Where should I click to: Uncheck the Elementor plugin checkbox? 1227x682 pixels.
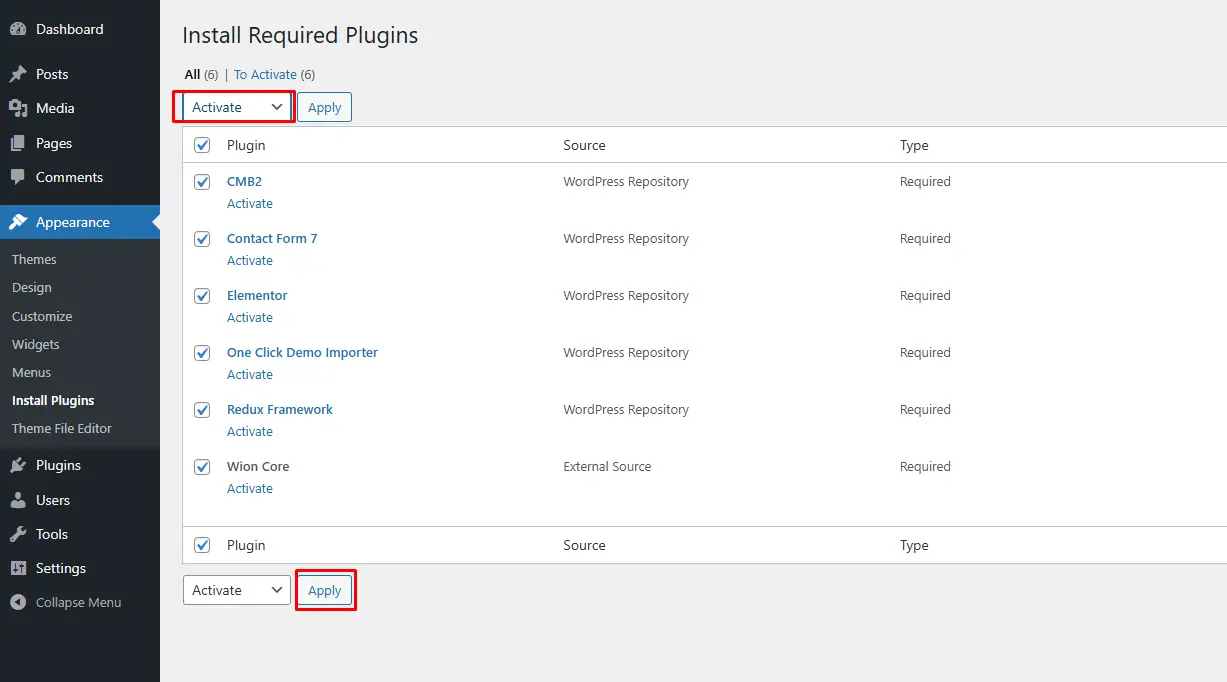point(202,296)
